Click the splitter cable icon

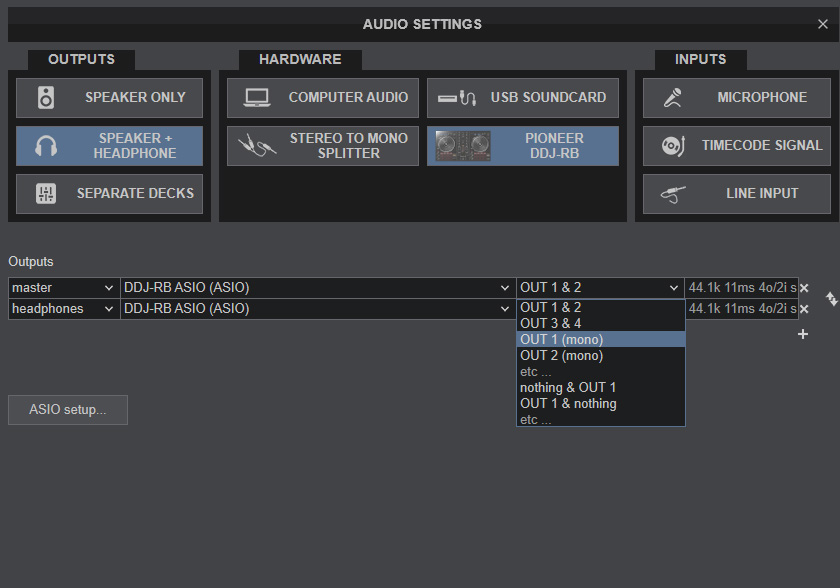coord(257,146)
